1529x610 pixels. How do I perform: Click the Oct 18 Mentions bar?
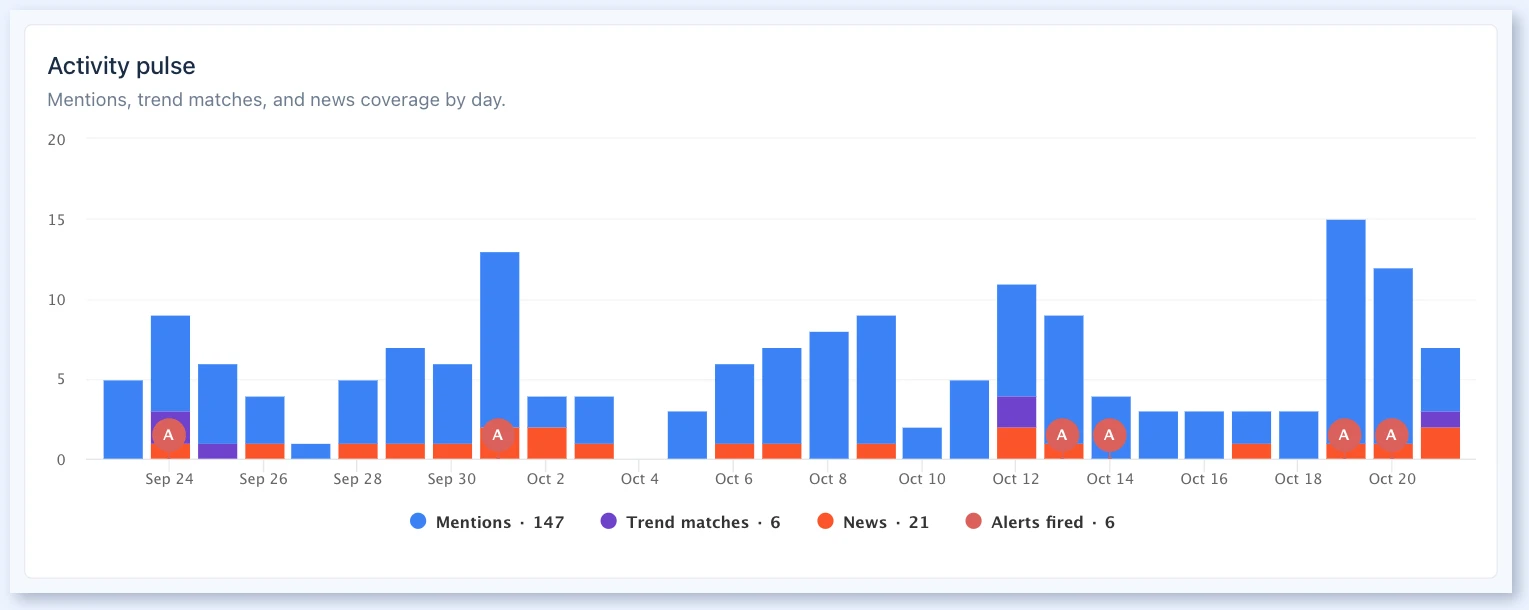click(x=1298, y=435)
